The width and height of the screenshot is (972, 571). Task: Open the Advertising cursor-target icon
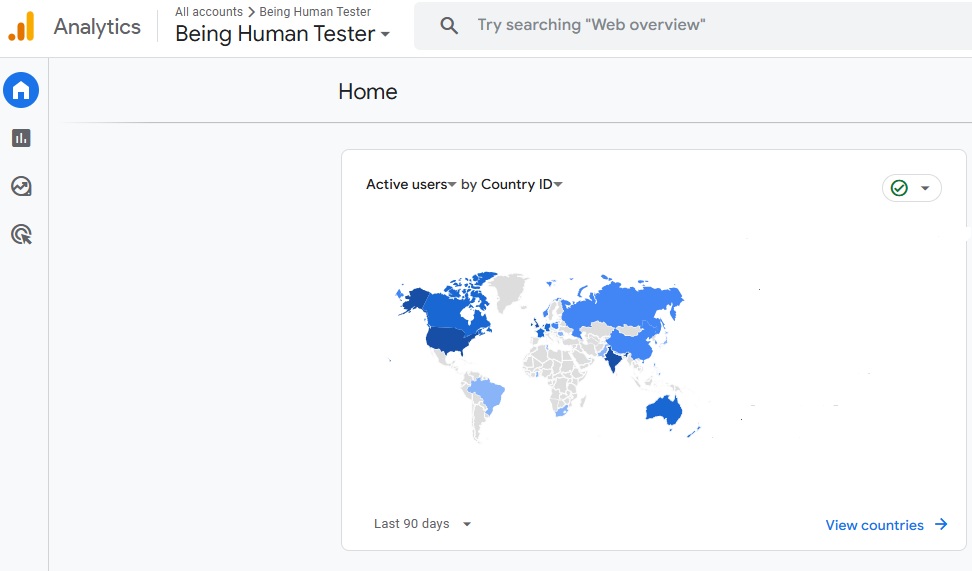[22, 234]
